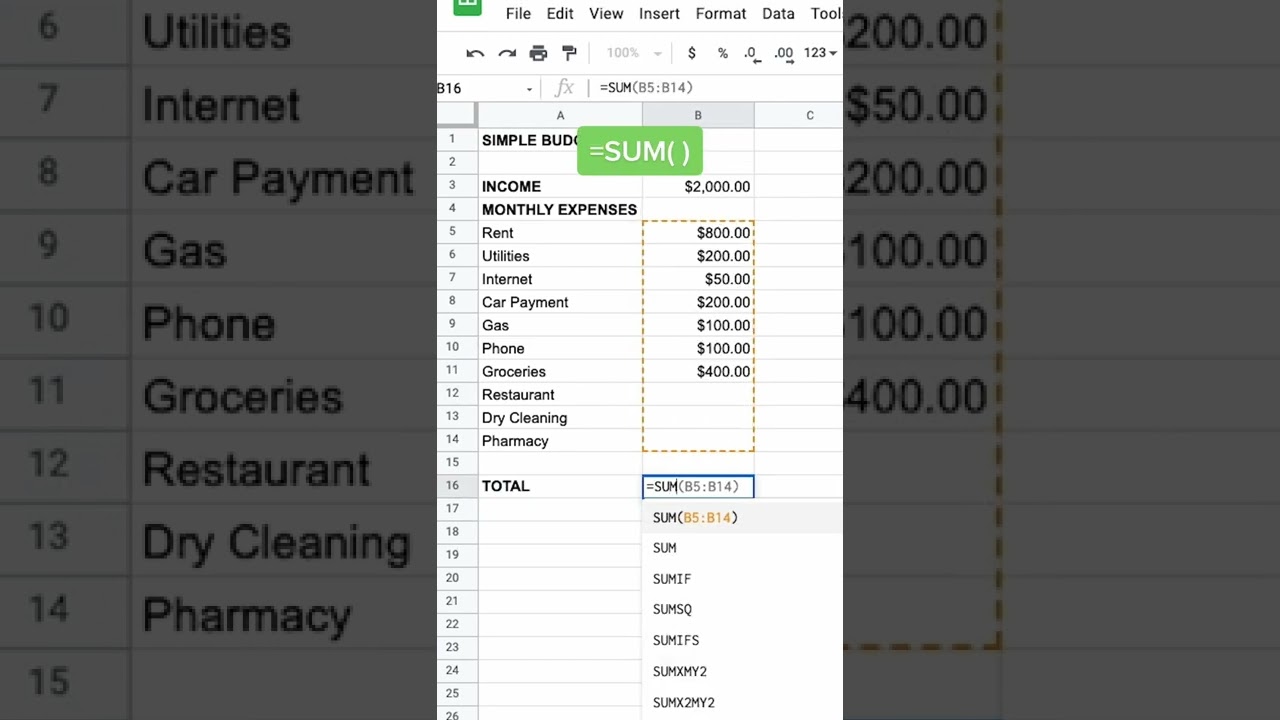The height and width of the screenshot is (720, 1280).
Task: Select row 3 header
Action: point(457,186)
